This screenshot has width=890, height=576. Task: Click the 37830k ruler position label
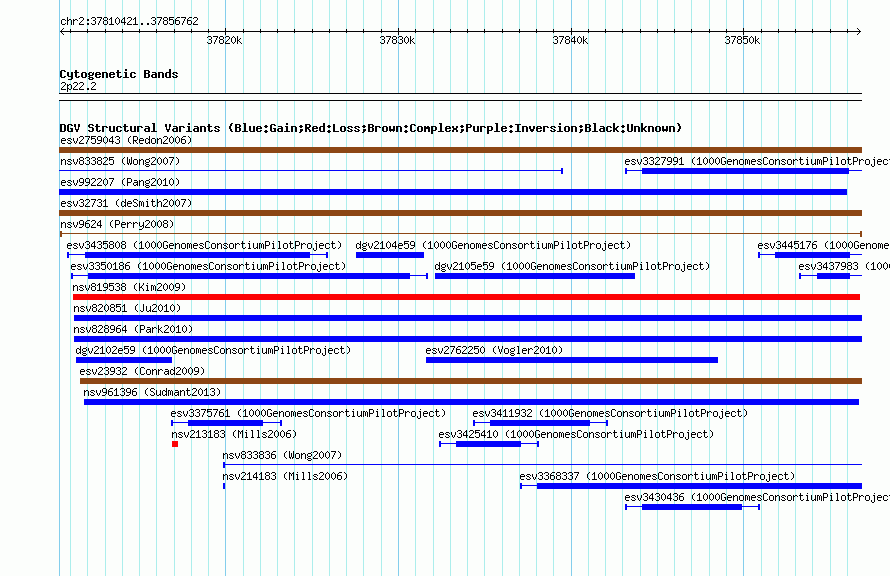tap(397, 40)
